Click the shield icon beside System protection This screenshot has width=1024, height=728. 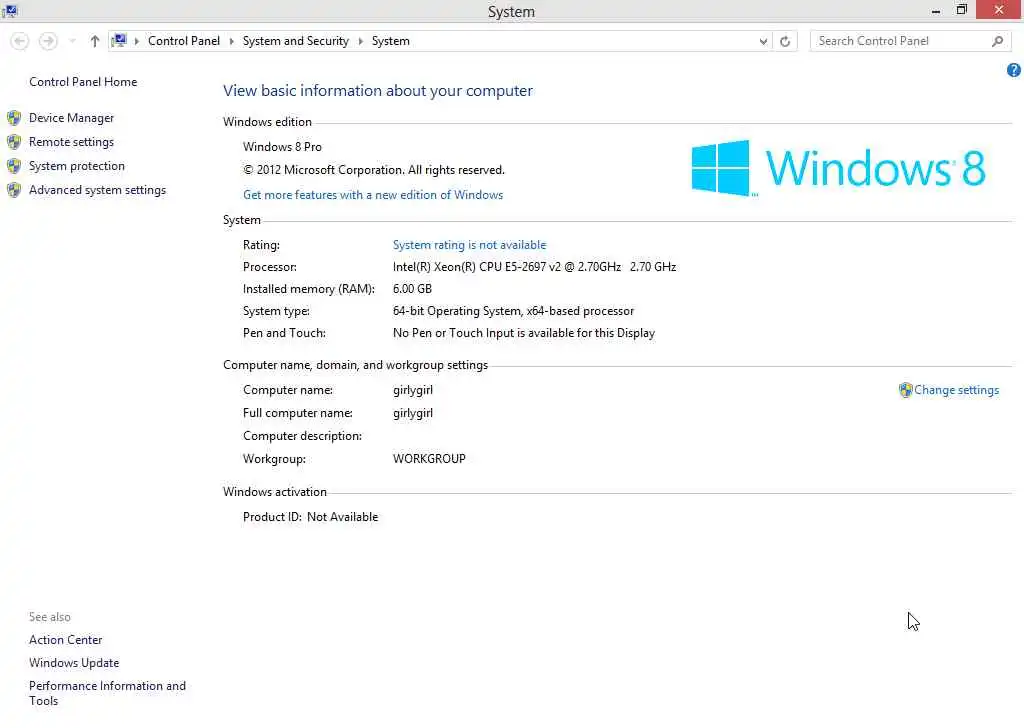pos(14,166)
